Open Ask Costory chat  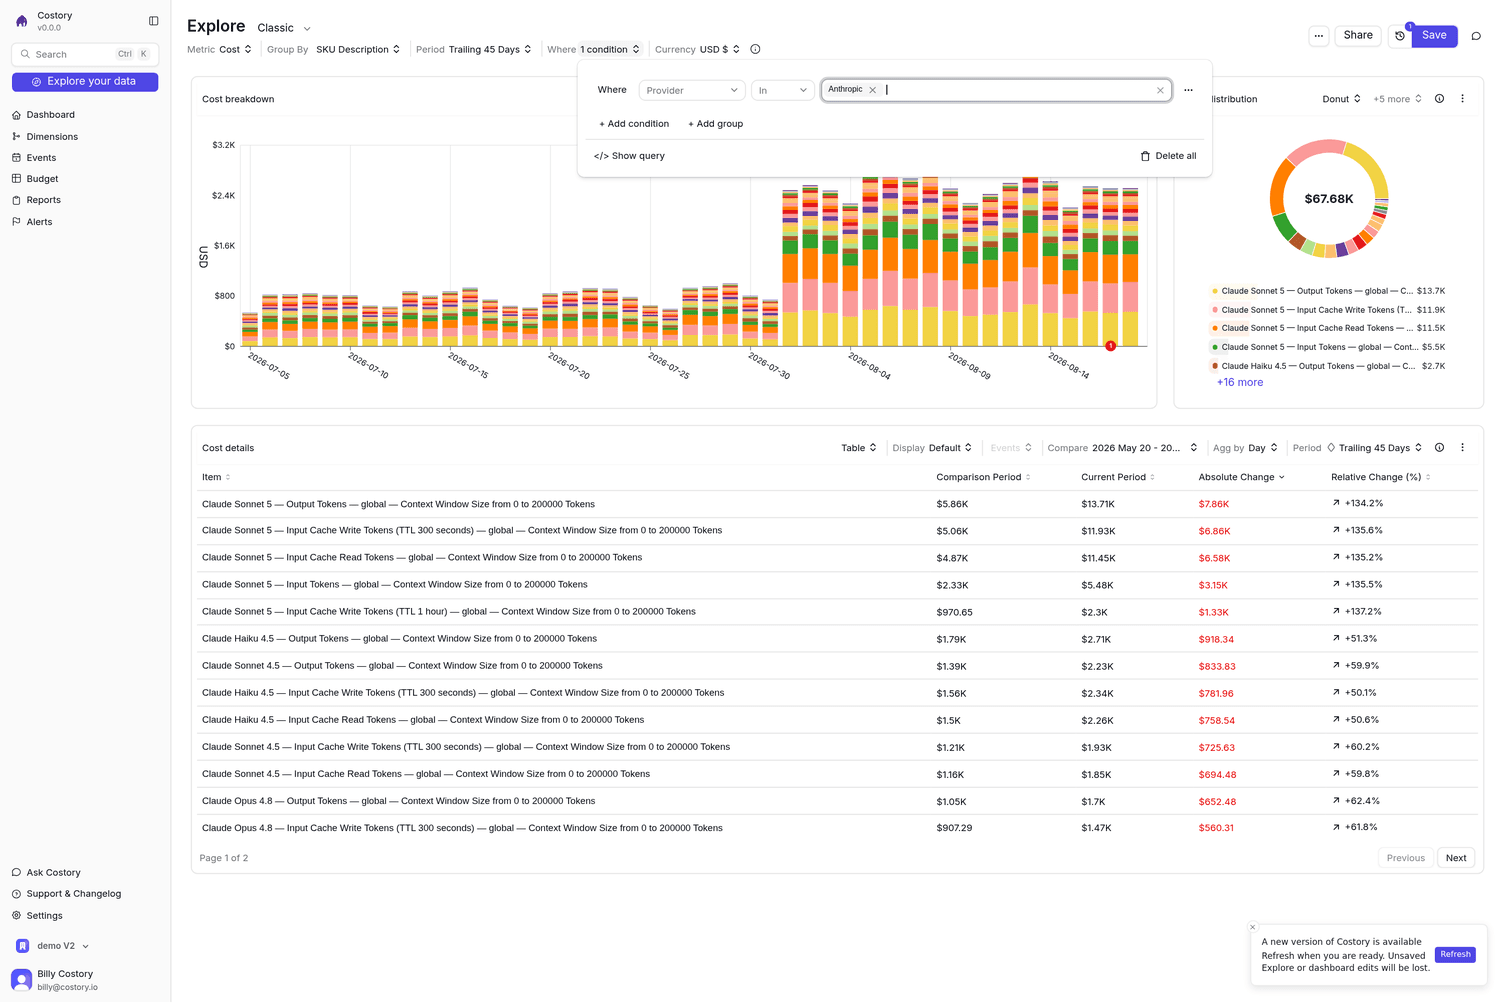coord(53,873)
